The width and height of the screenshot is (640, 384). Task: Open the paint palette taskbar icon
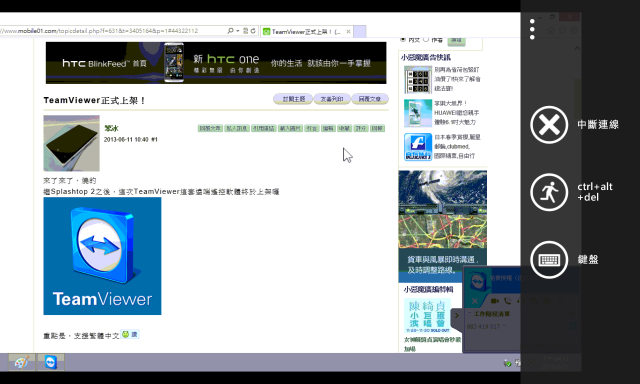tap(21, 362)
